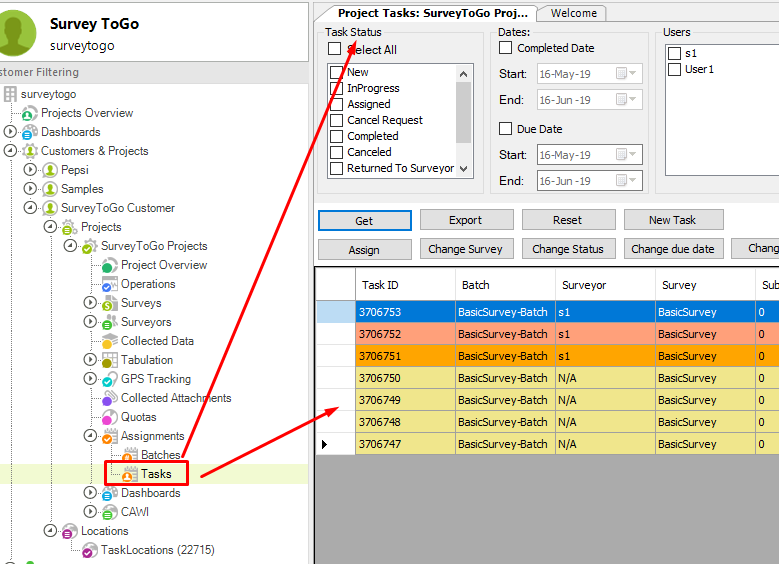This screenshot has height=564, width=779.
Task: Select the Locations tree item
Action: 105,531
